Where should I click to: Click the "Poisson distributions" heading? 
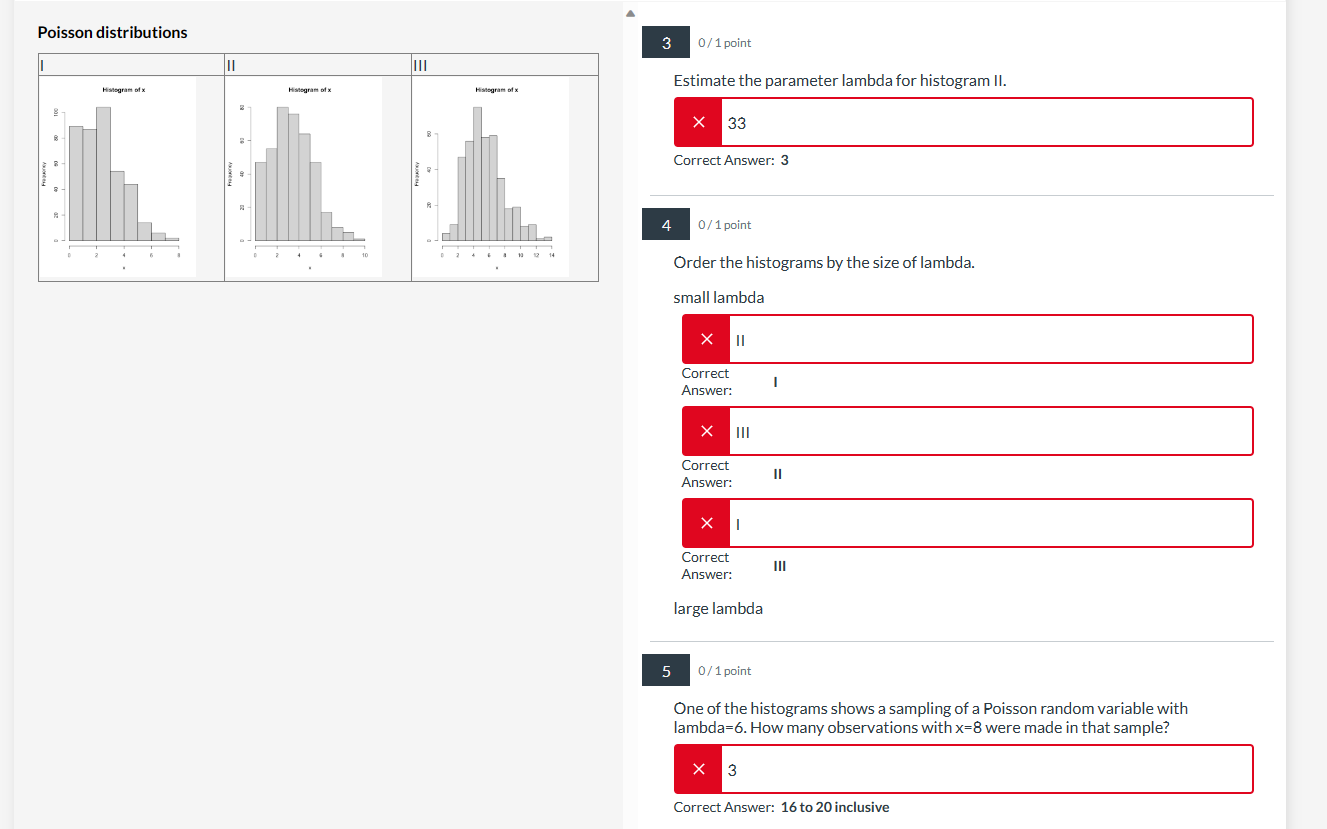point(112,32)
